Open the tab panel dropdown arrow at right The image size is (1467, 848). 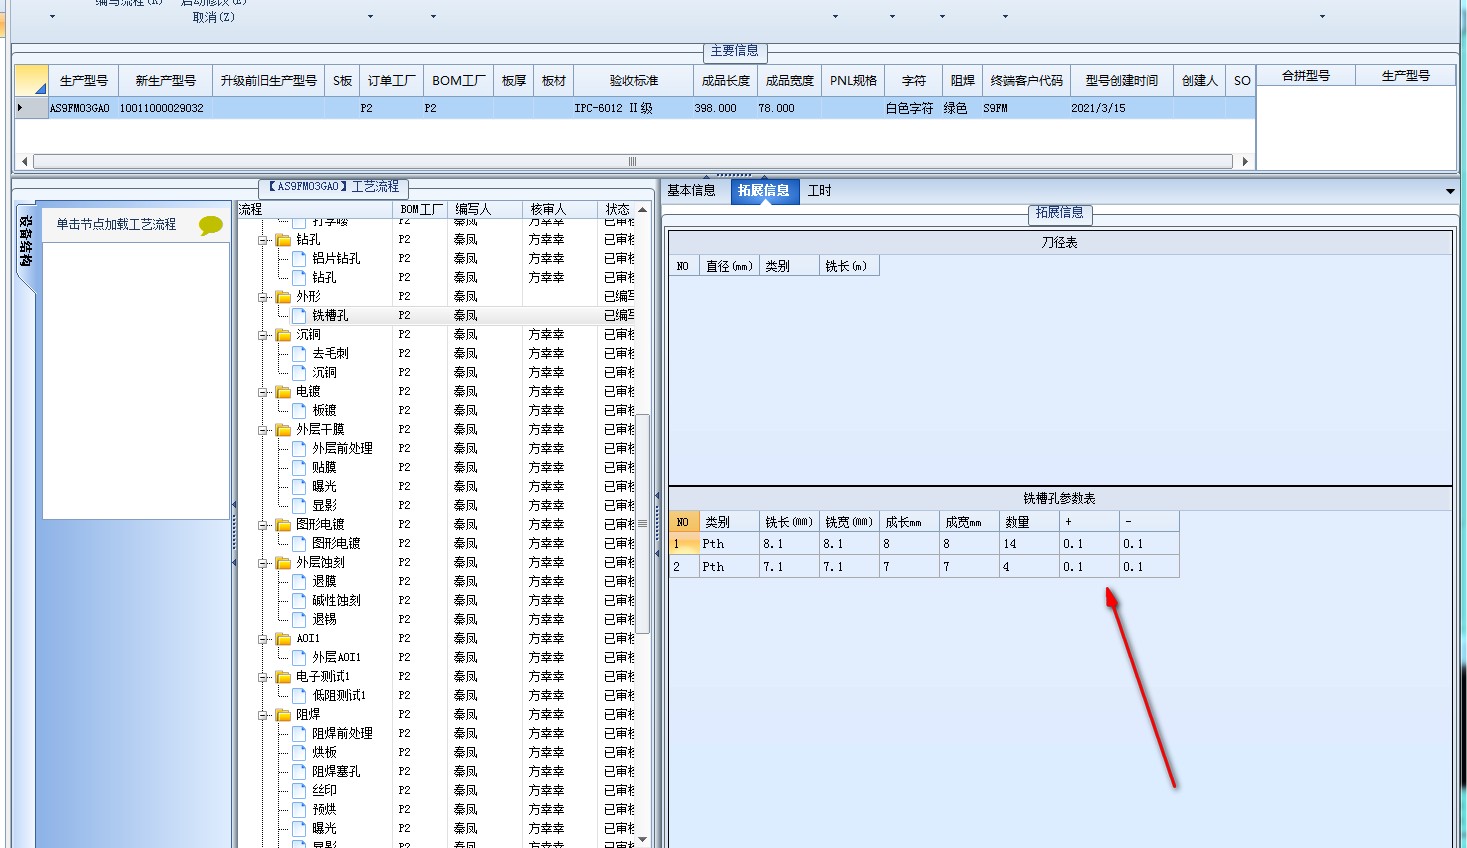click(x=1450, y=191)
